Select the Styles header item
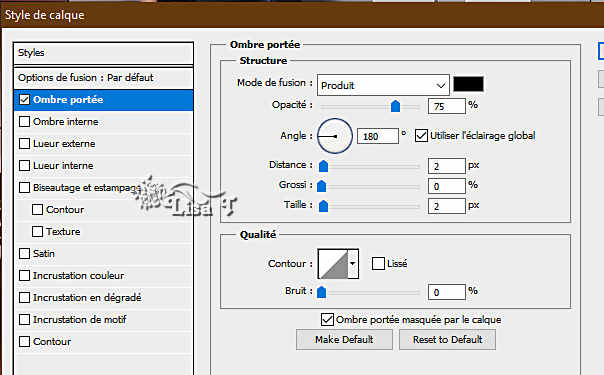The height and width of the screenshot is (375, 604). coord(103,53)
